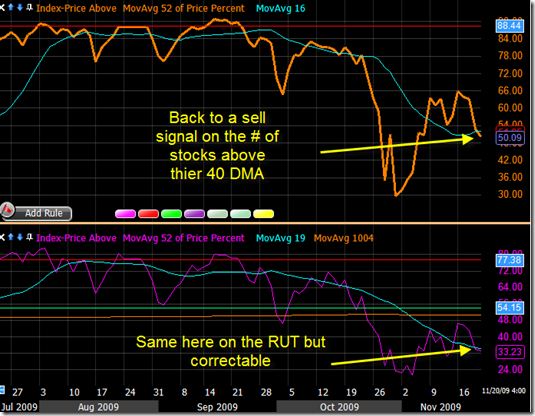Image resolution: width=535 pixels, height=416 pixels.
Task: Click the round icon on the Add Rule button
Action: tap(8, 210)
